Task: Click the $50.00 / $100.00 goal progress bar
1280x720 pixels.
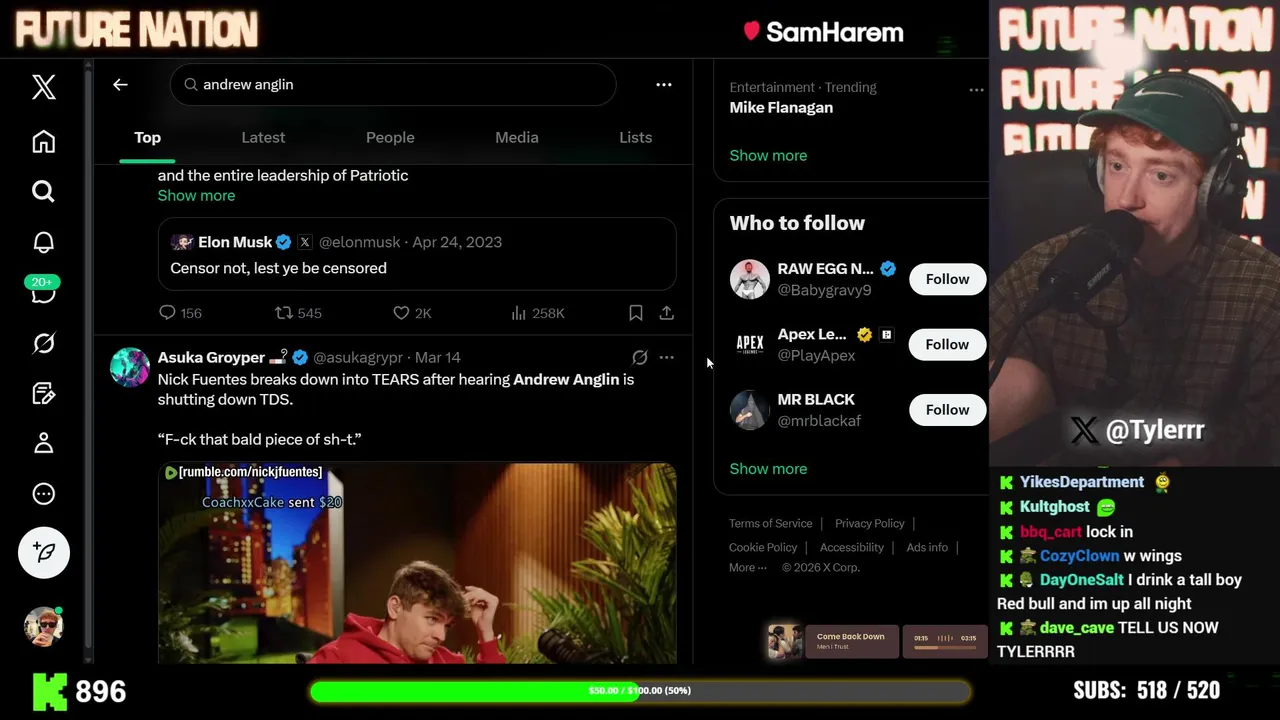Action: pos(640,691)
